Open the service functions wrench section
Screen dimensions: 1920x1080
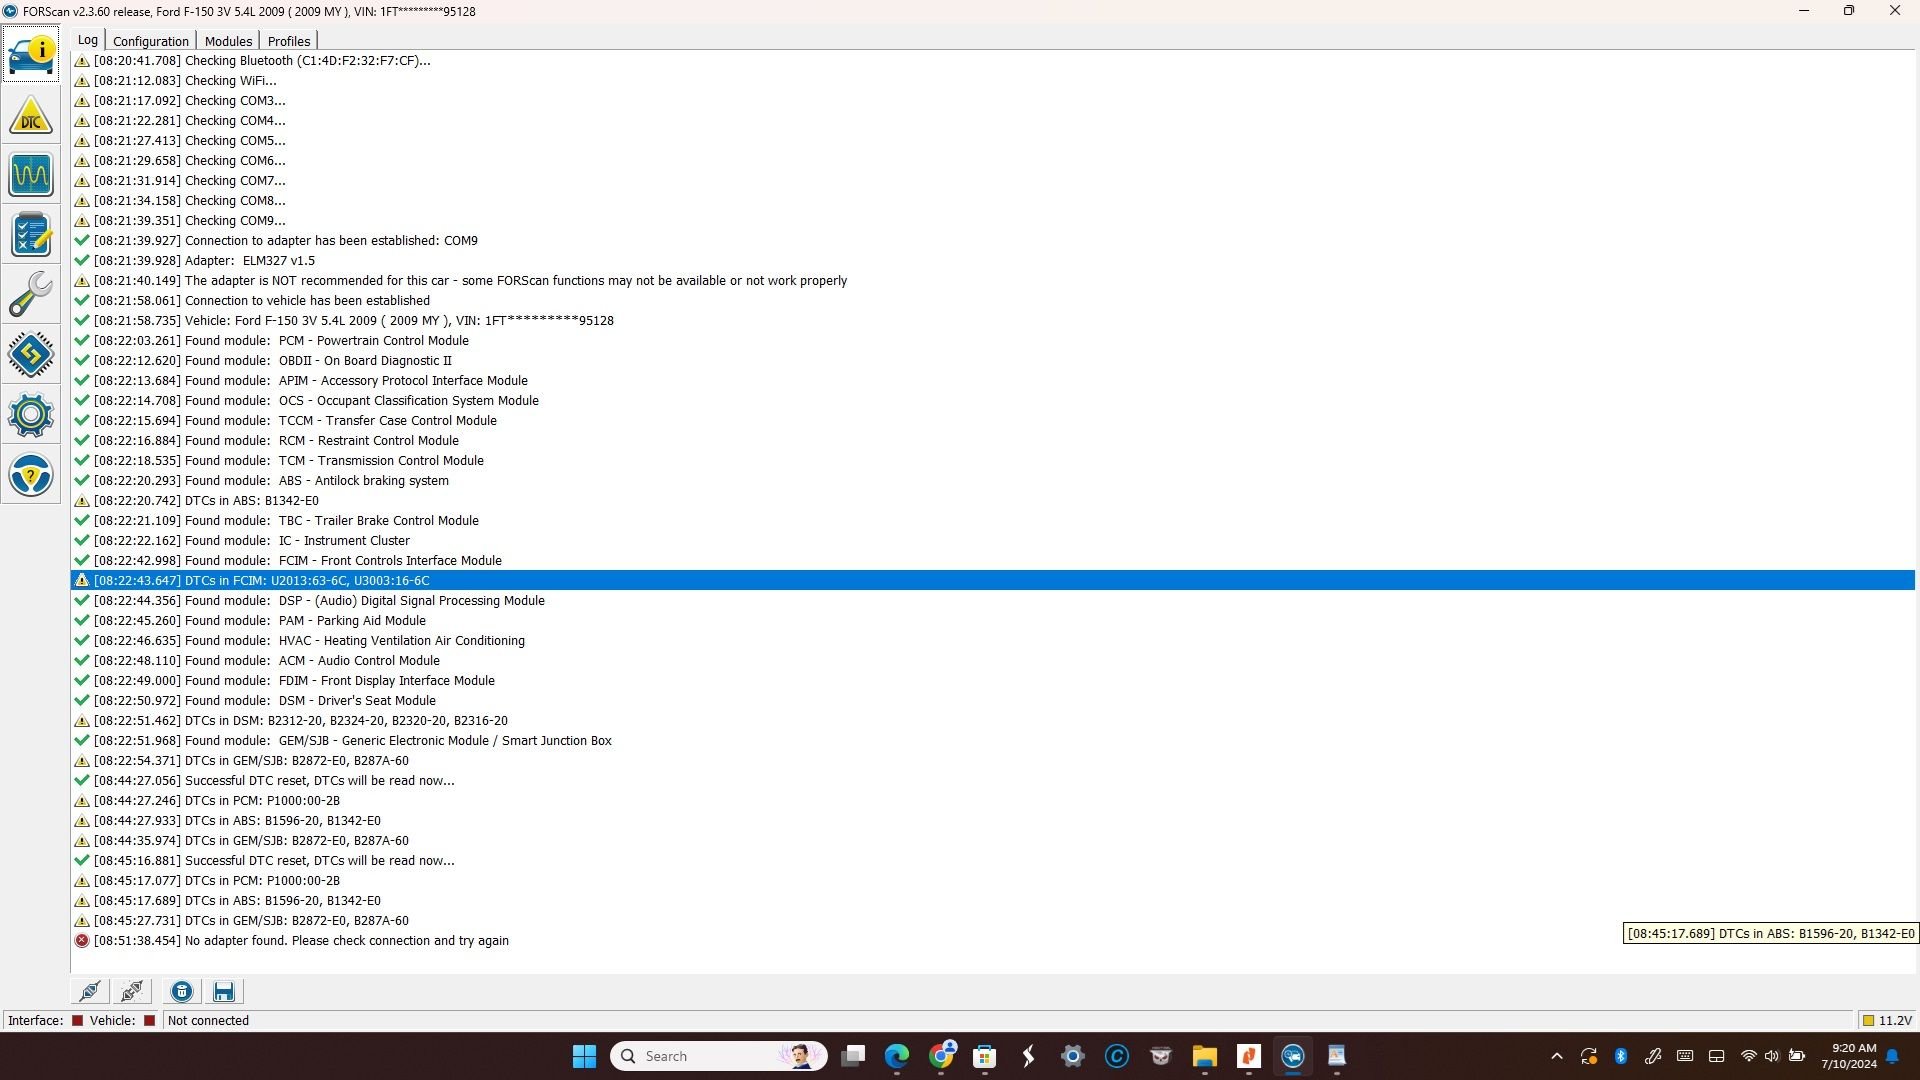(31, 295)
